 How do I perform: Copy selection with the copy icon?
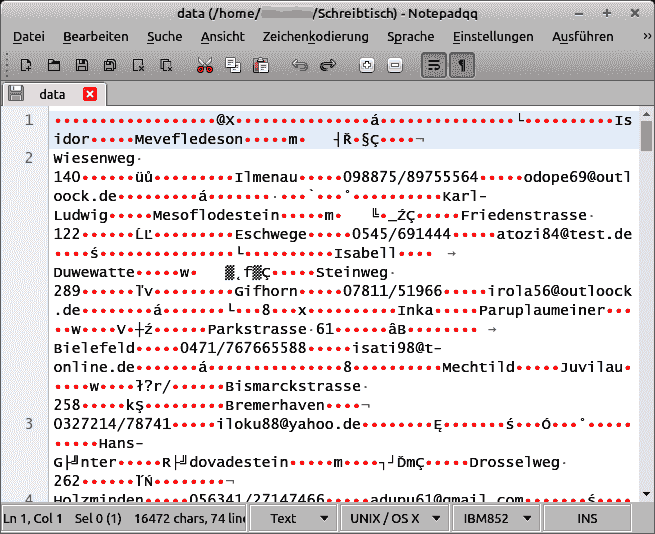(x=233, y=65)
